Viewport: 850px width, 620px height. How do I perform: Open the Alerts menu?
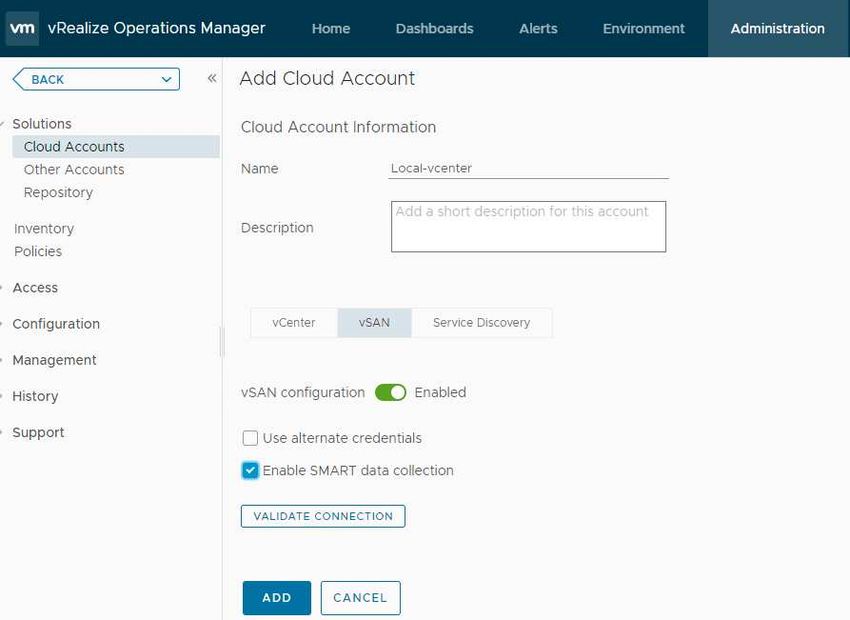[x=538, y=28]
